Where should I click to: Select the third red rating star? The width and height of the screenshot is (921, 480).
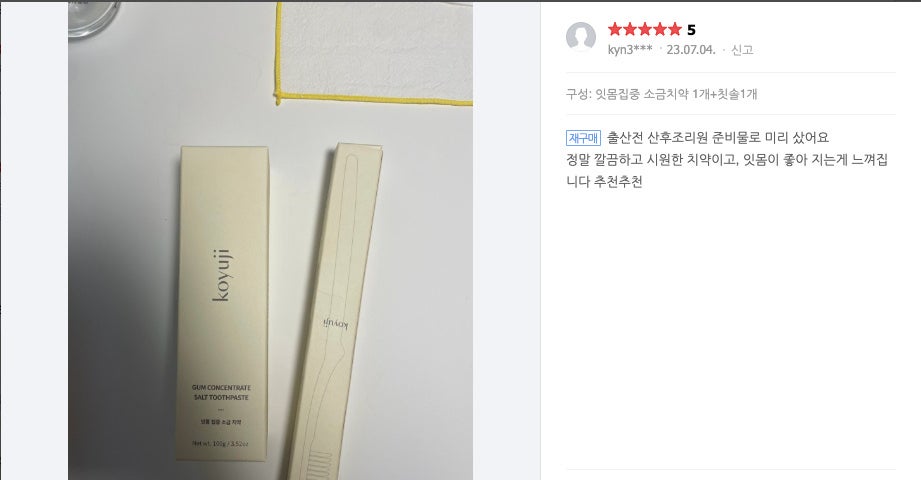point(644,29)
